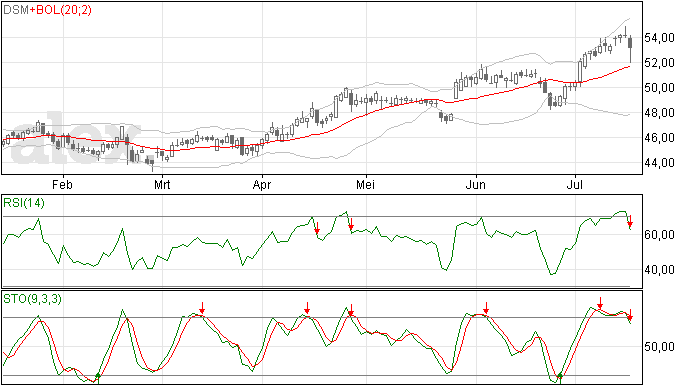The image size is (690, 387).
Task: Click the red RSI sell arrow in July
Action: tap(630, 221)
